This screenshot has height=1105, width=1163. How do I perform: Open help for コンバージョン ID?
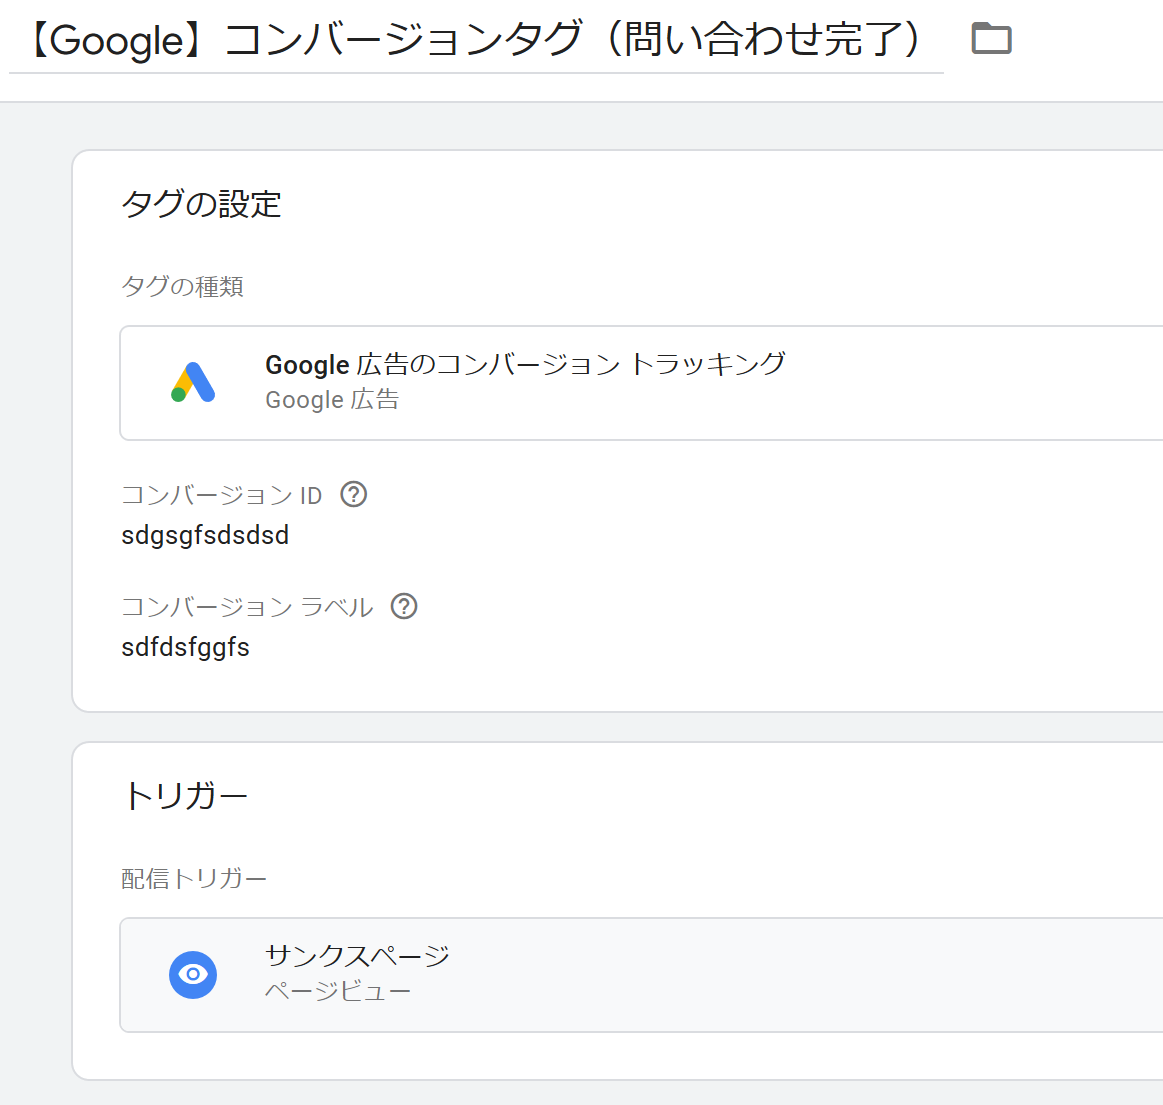click(354, 494)
